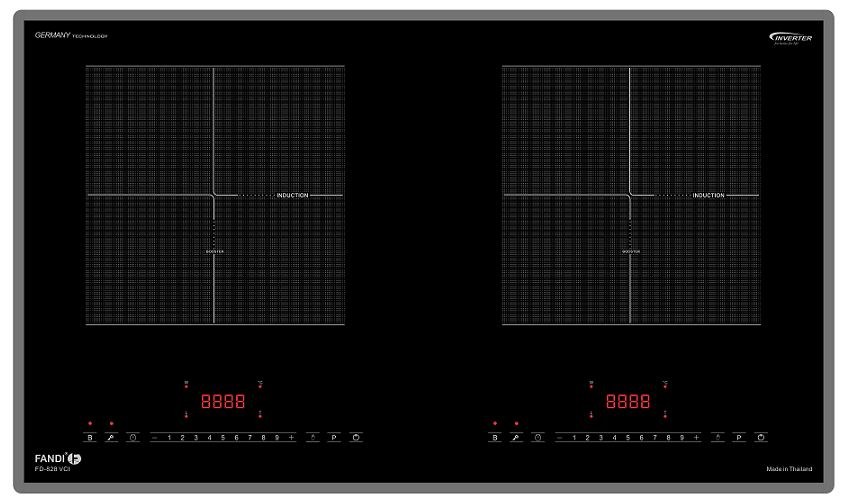Set left zone power level to 2
The image size is (846, 501).
pos(182,438)
